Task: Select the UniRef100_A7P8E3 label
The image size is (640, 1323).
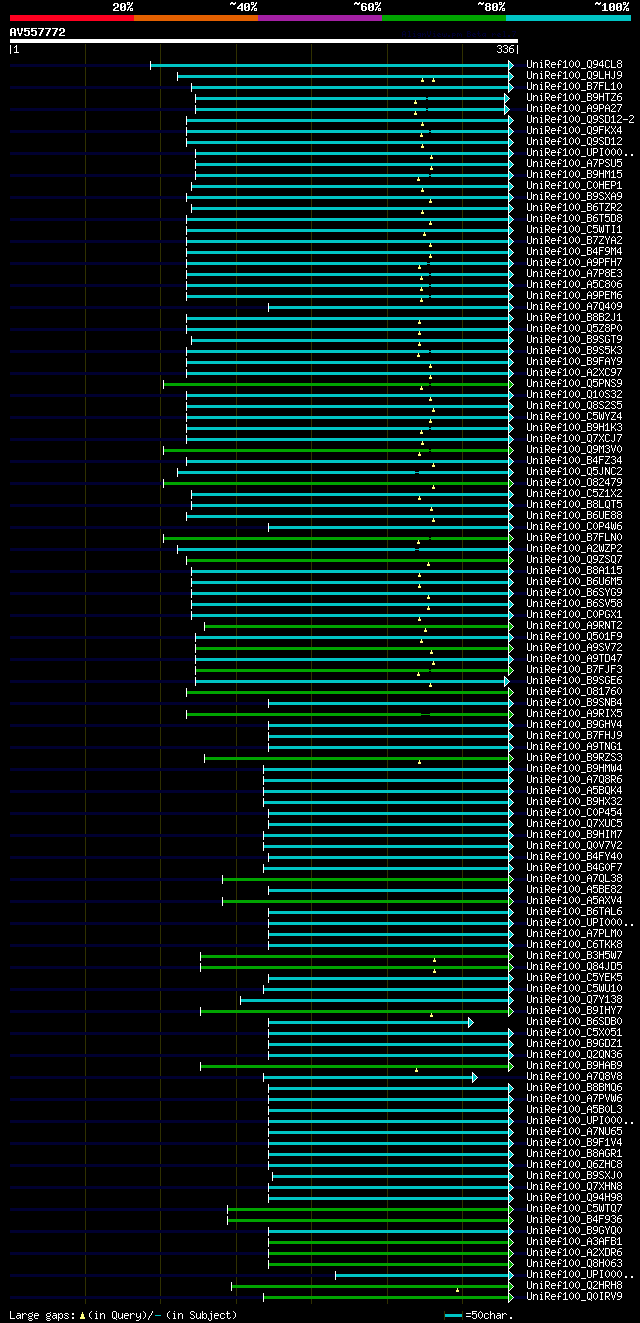Action: (x=574, y=274)
